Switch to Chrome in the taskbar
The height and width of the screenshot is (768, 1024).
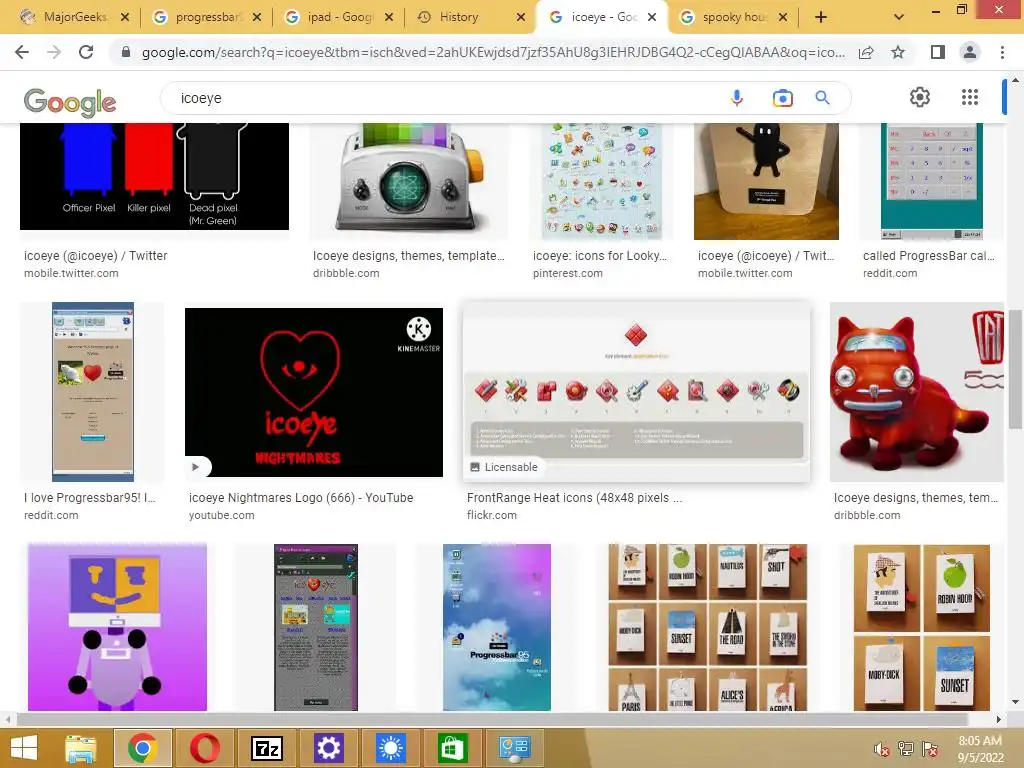(x=142, y=748)
